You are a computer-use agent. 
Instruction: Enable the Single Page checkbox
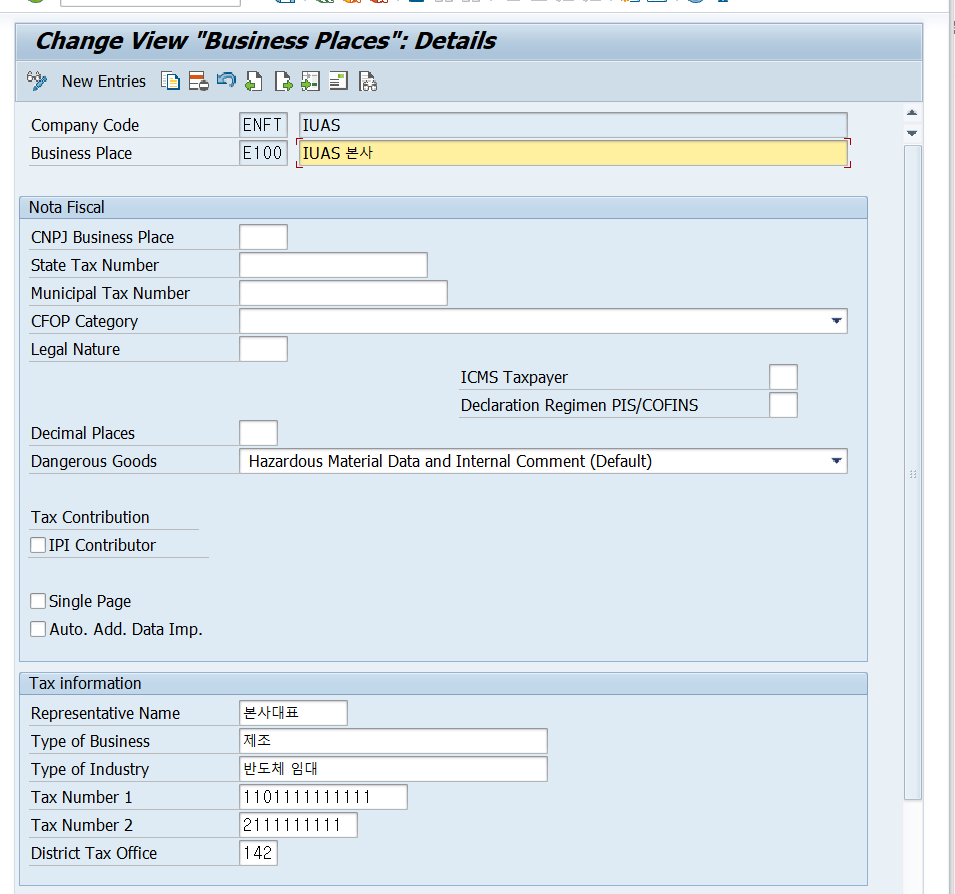38,601
